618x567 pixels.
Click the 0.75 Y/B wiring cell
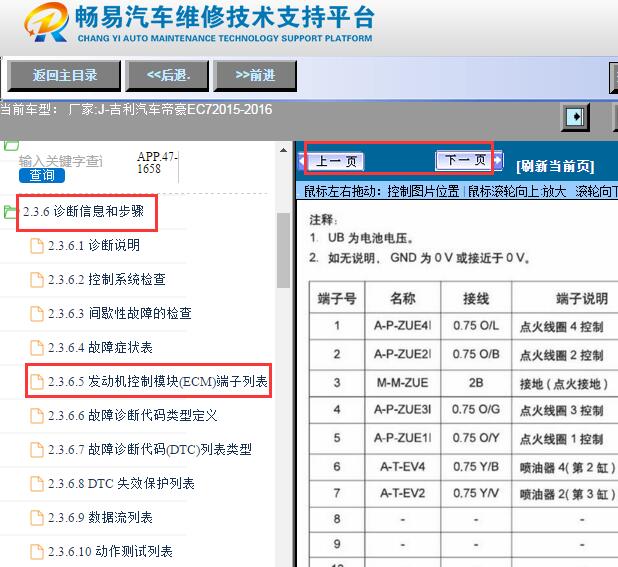(476, 467)
